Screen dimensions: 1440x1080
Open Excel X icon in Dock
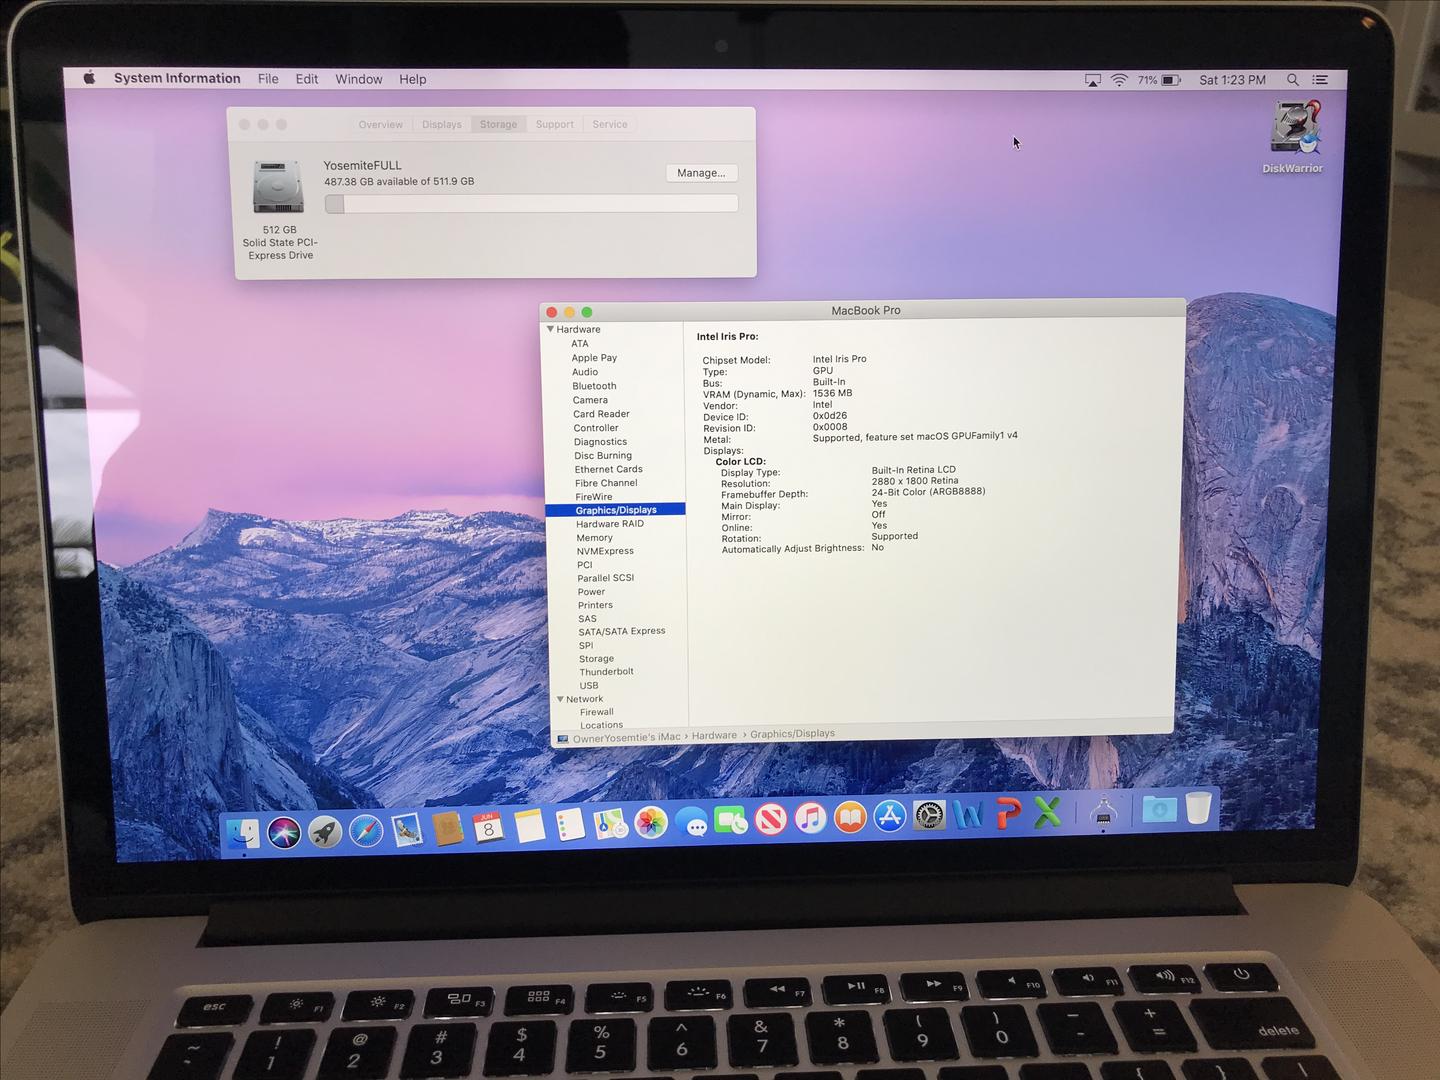(1047, 813)
